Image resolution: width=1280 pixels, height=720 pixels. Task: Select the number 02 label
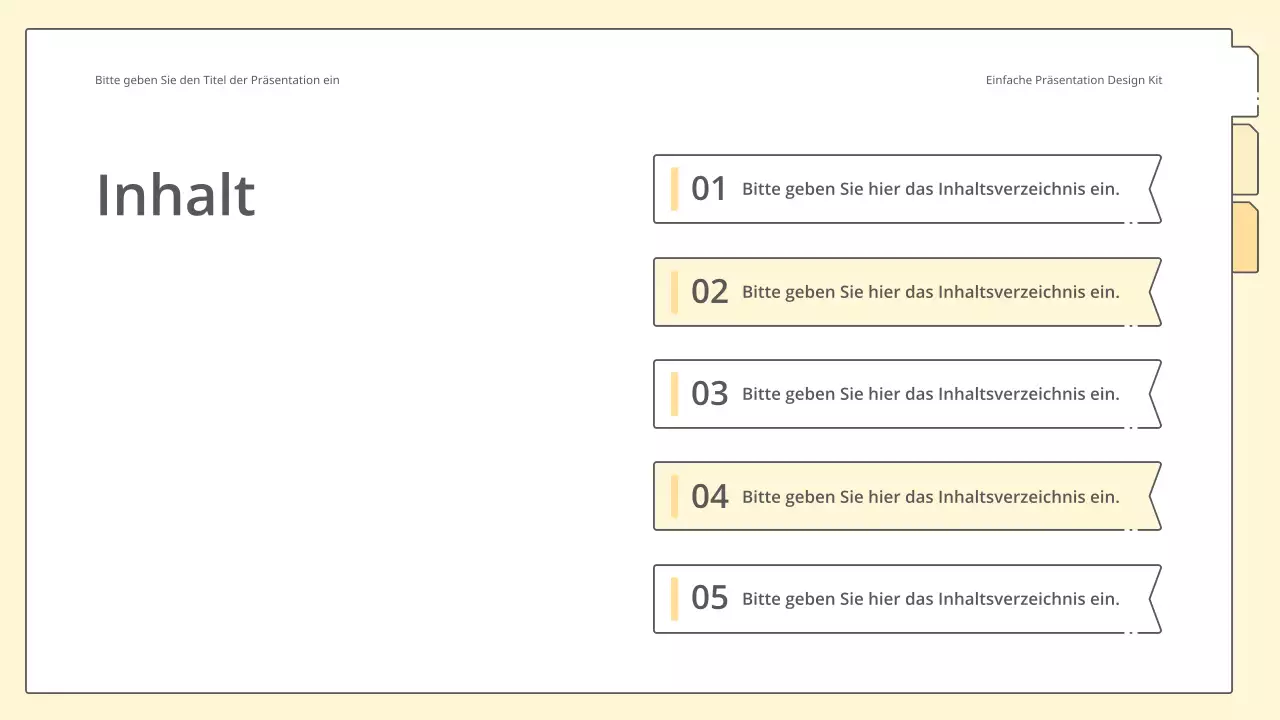point(709,292)
